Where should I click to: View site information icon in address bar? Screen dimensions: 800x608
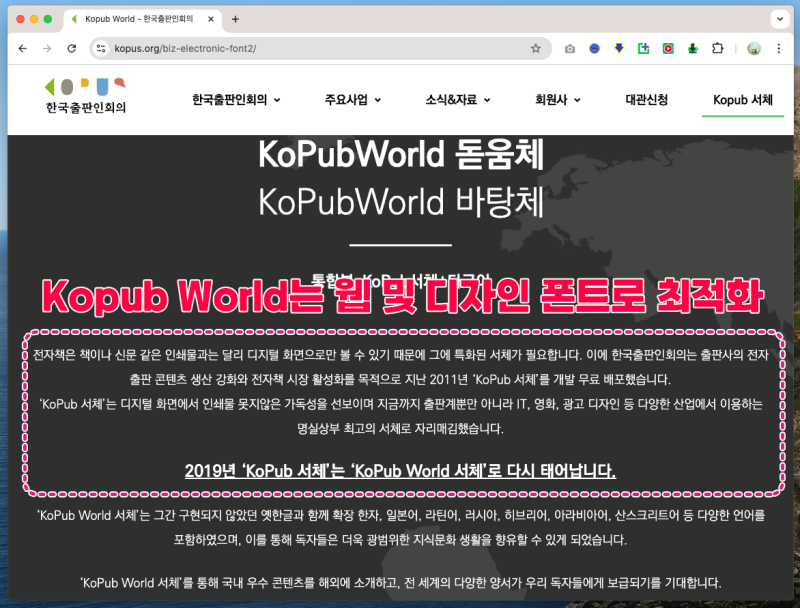click(101, 48)
